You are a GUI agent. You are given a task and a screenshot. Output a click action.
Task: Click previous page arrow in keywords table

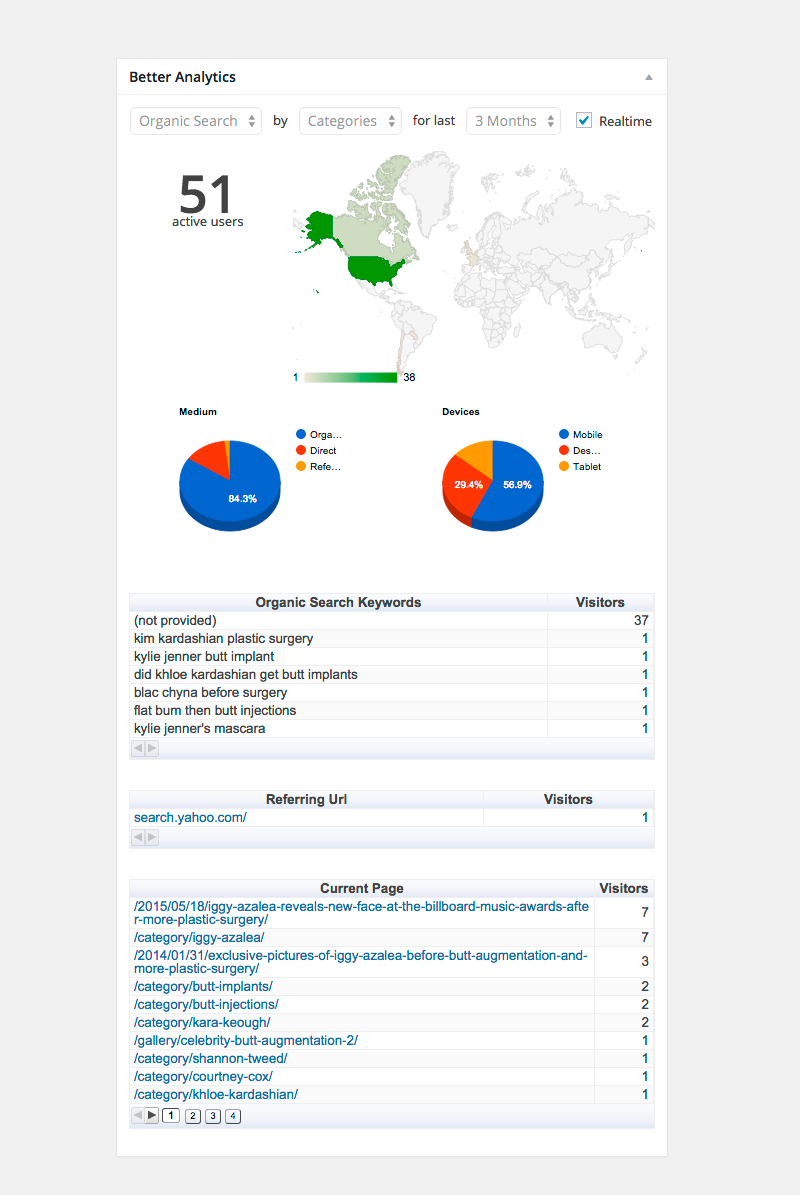[x=138, y=748]
